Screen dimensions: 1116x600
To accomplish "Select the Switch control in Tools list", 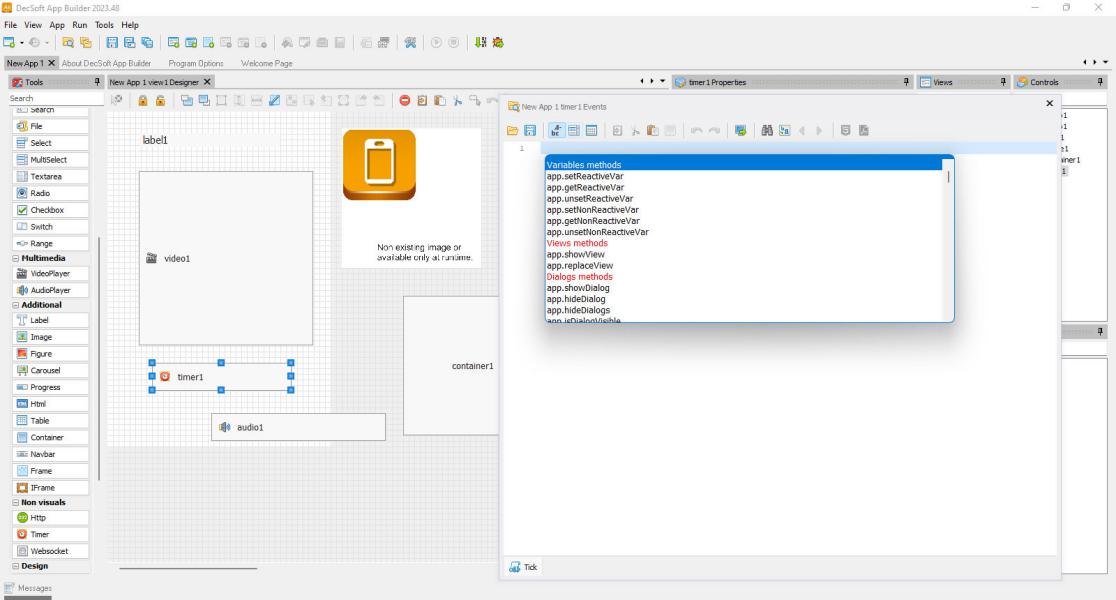I will (x=50, y=227).
